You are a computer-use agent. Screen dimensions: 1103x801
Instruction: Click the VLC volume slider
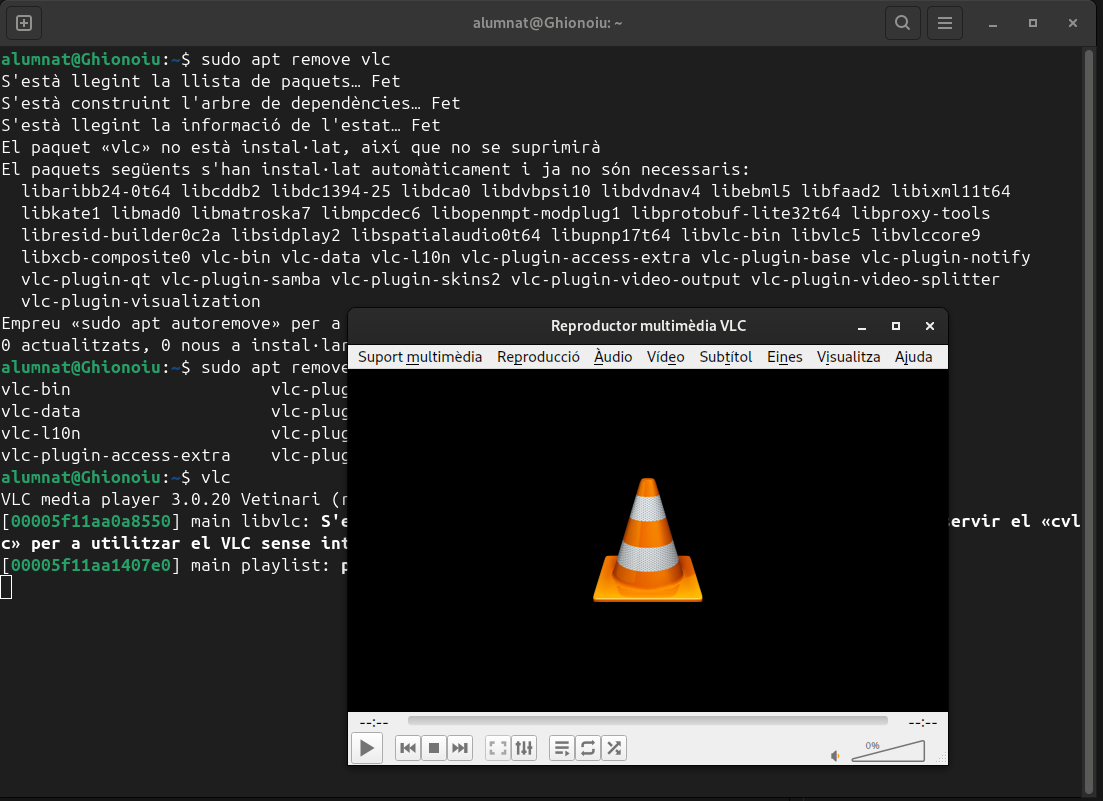coord(888,752)
